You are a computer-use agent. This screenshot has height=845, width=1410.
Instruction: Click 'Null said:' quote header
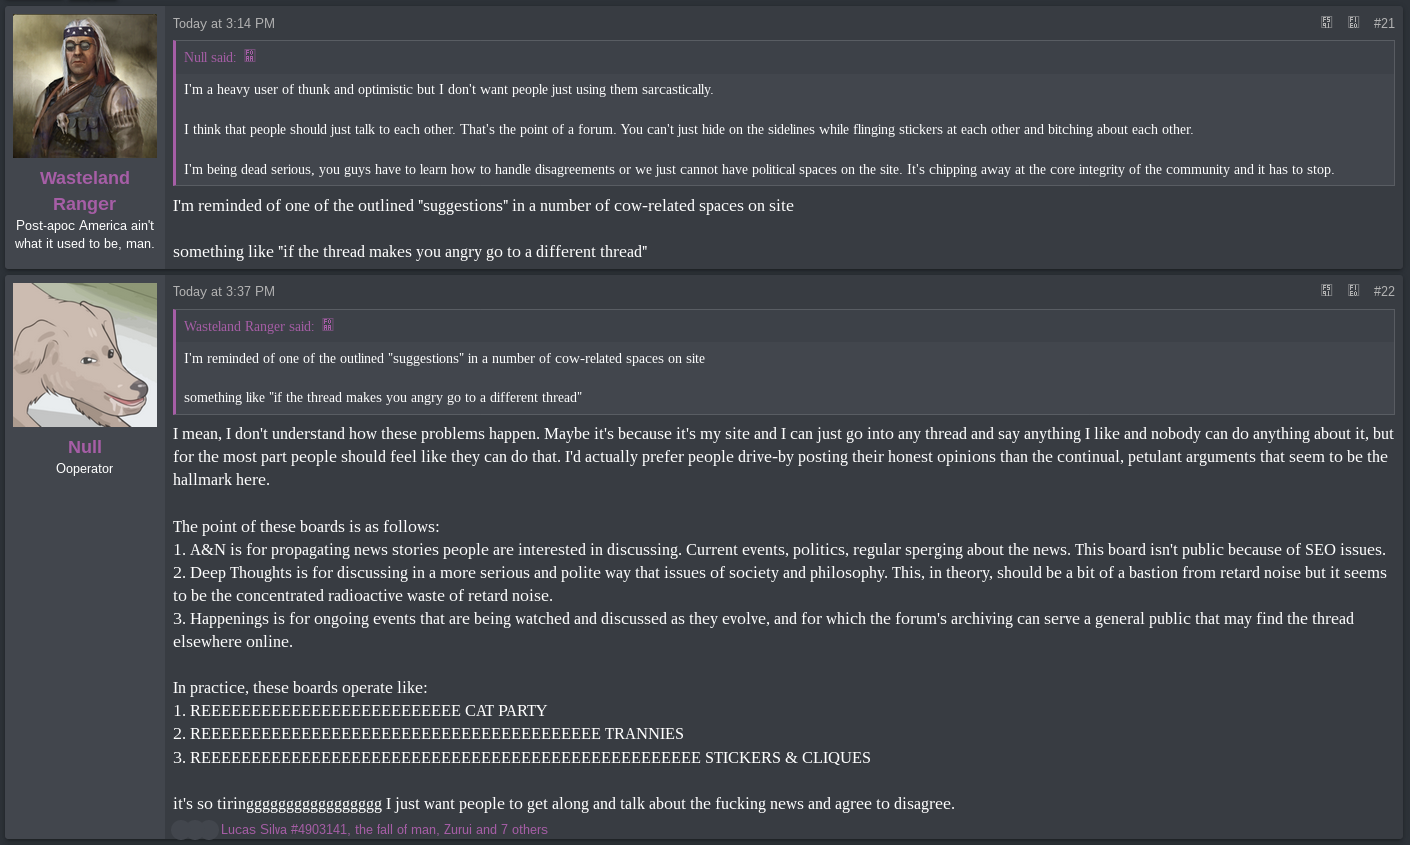coord(210,57)
